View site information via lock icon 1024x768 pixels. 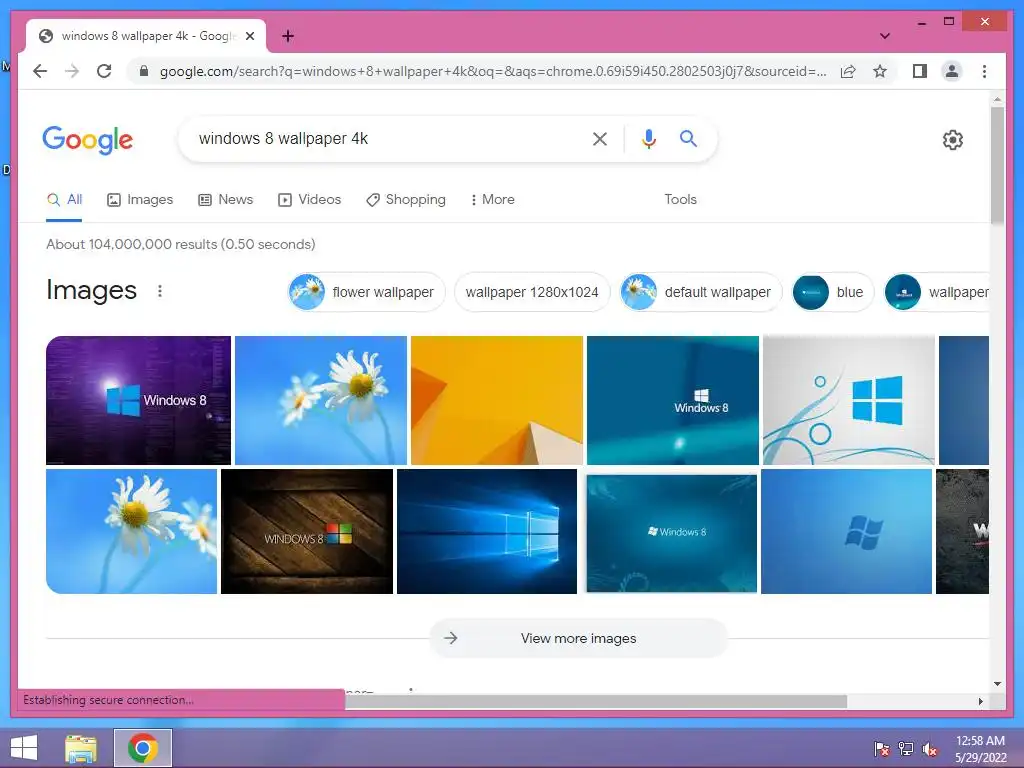click(x=144, y=71)
